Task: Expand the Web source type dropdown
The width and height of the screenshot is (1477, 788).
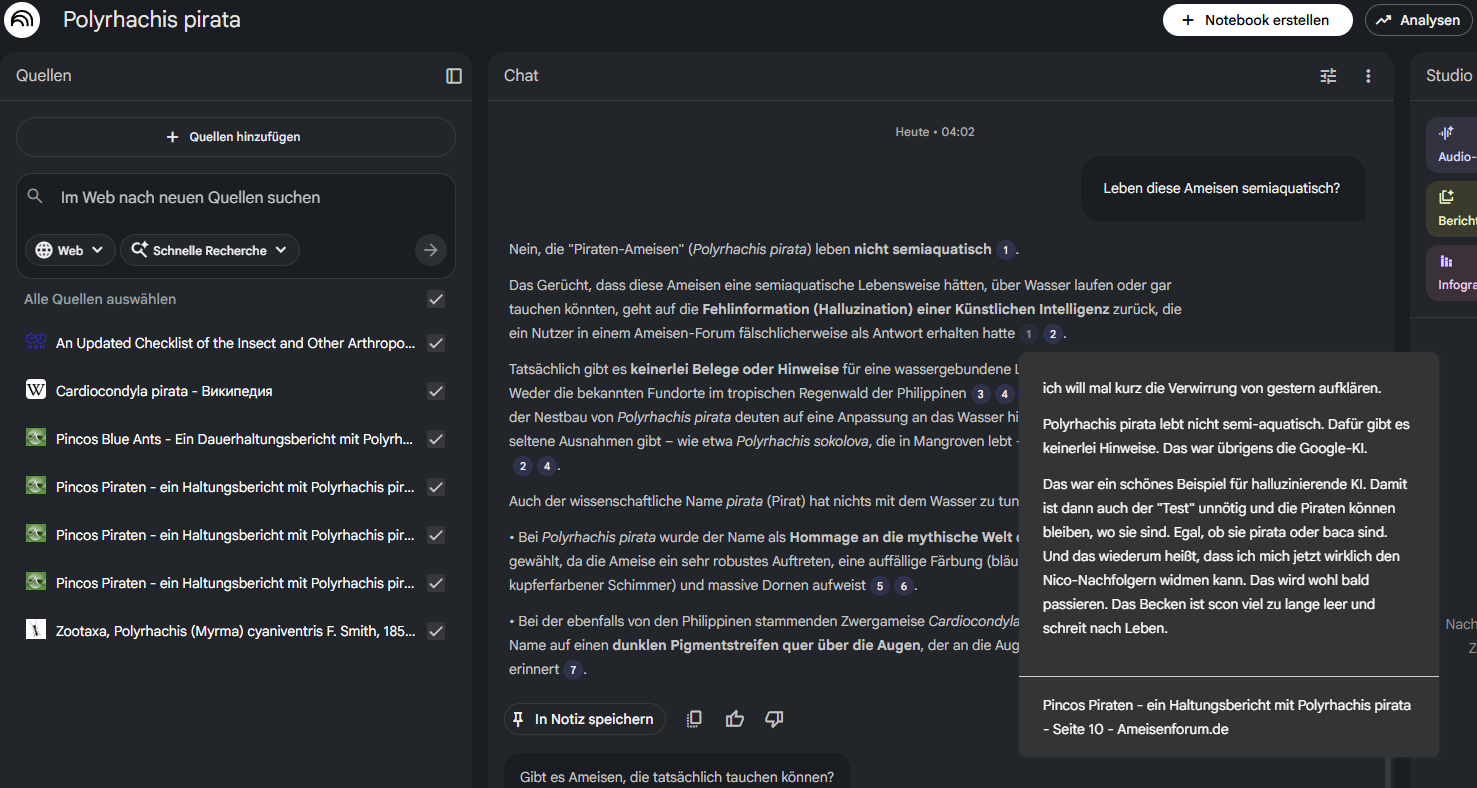Action: click(70, 250)
